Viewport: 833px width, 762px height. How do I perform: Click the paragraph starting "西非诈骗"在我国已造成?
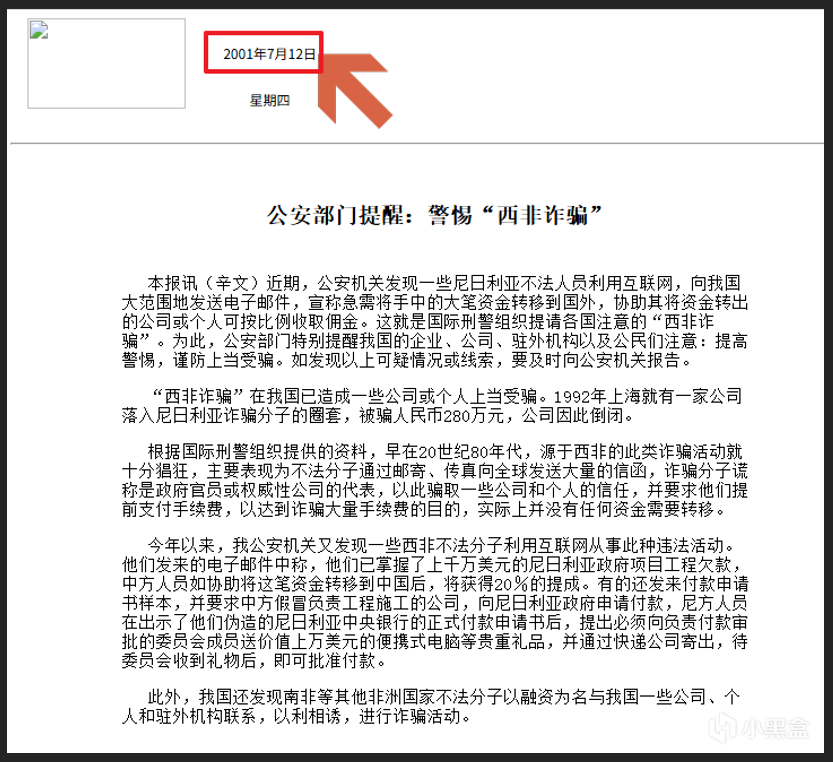click(432, 405)
